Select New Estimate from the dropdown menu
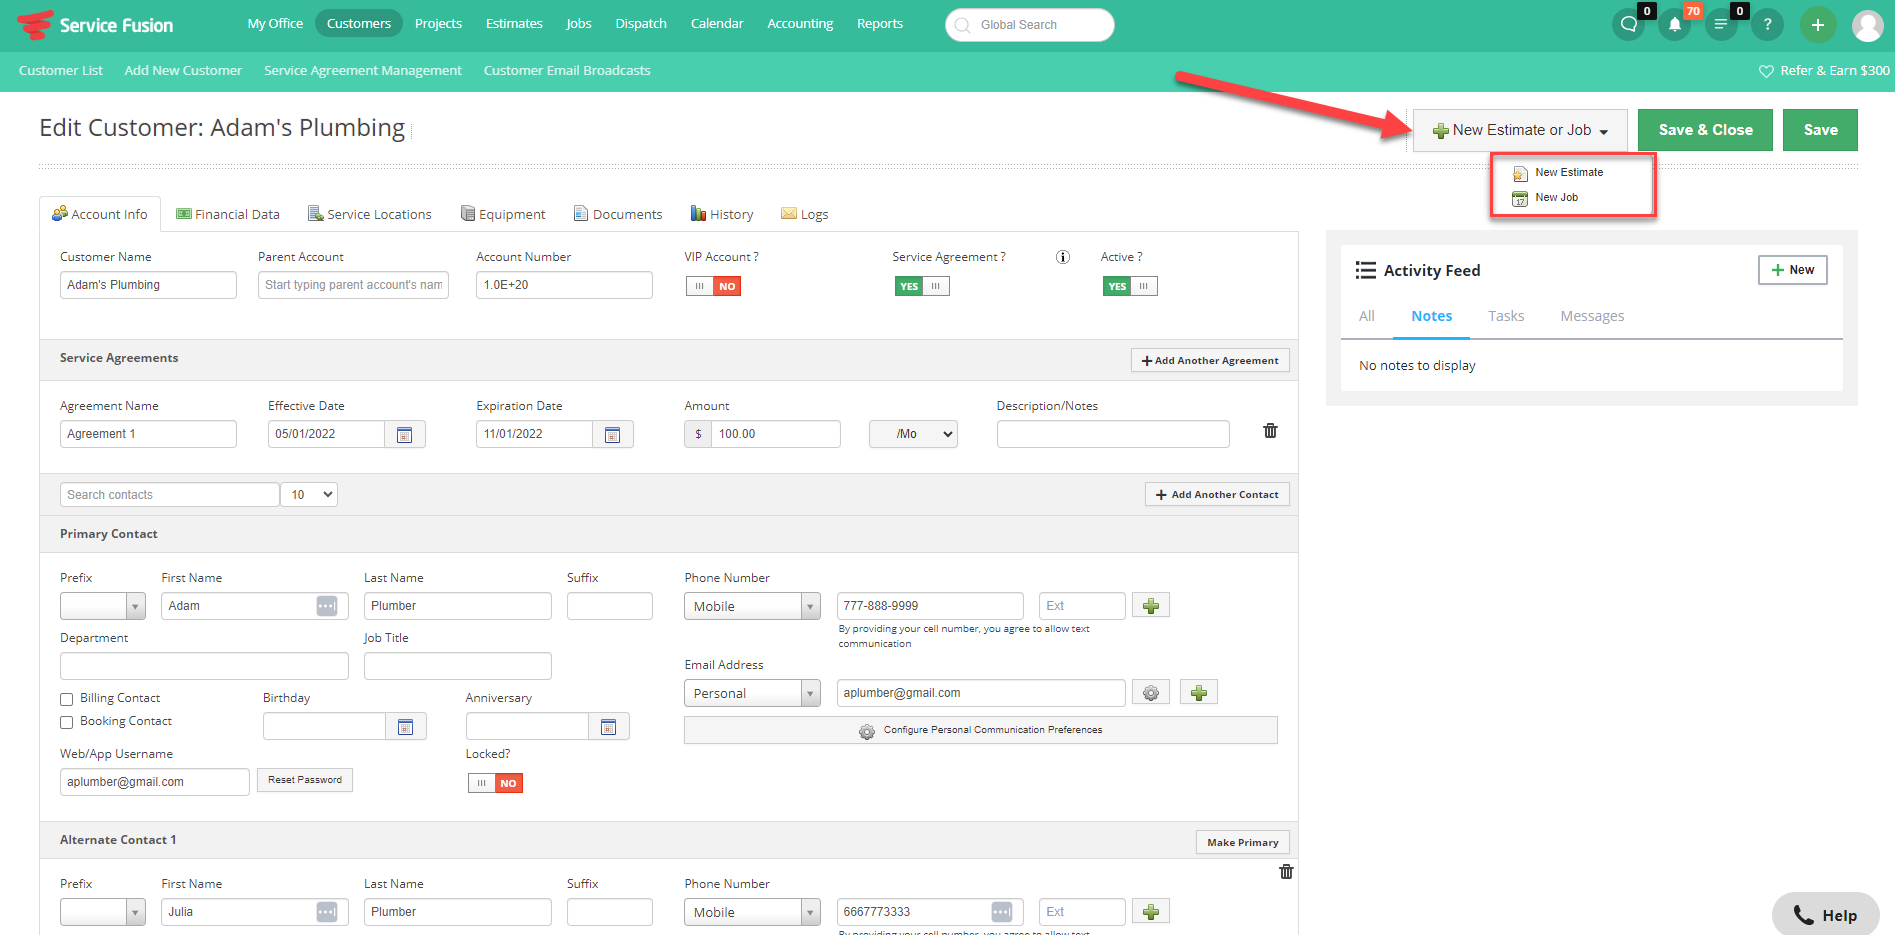This screenshot has width=1895, height=935. pyautogui.click(x=1569, y=173)
